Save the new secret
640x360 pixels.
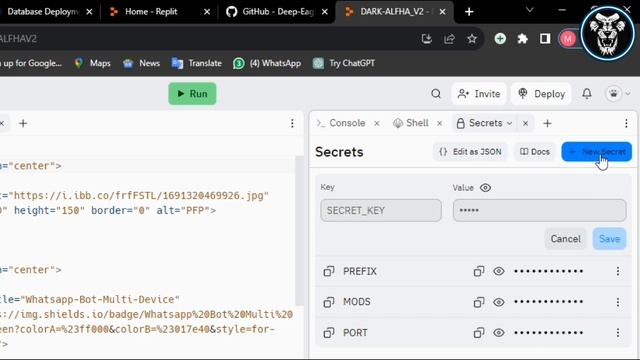(x=609, y=239)
